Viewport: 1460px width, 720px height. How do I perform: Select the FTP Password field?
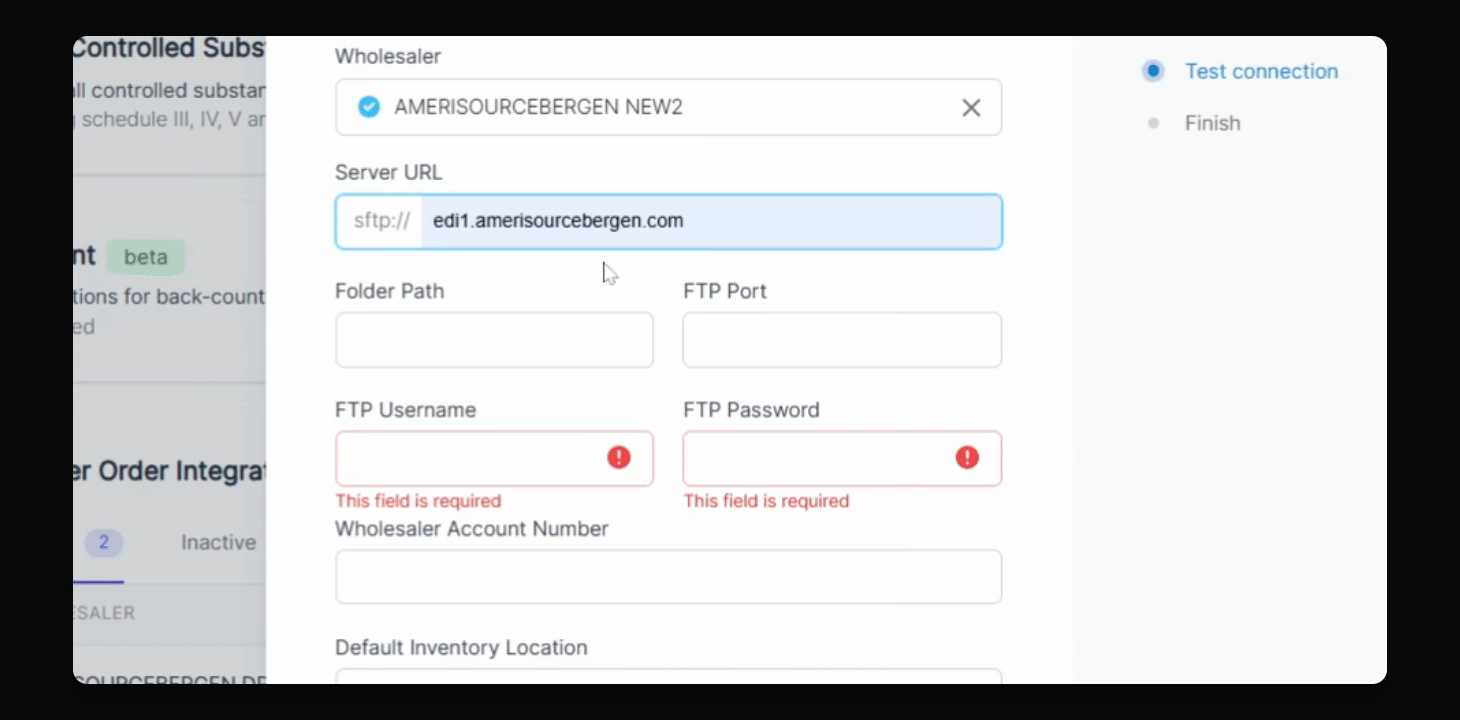pos(842,458)
